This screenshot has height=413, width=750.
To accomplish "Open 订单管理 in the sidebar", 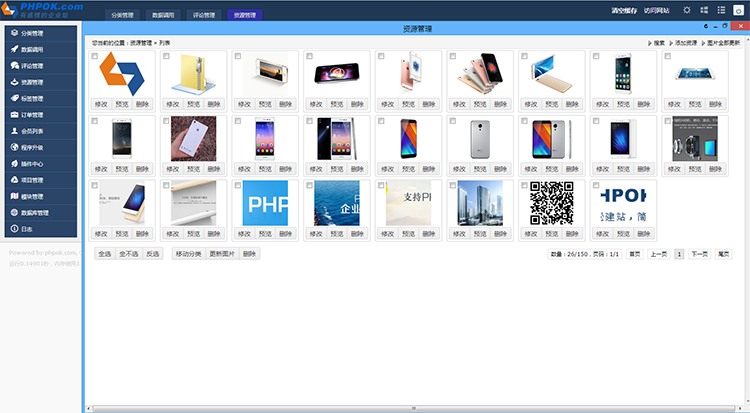I will pos(41,115).
